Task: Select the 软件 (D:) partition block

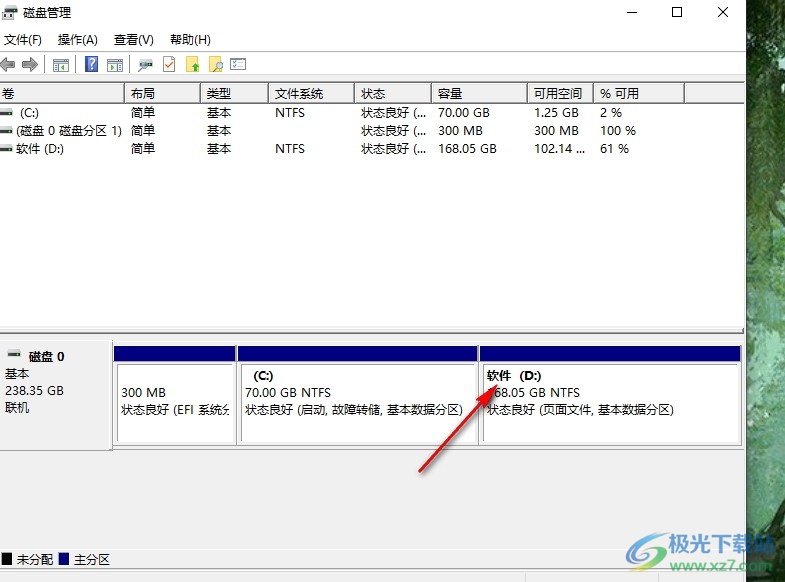Action: point(610,395)
